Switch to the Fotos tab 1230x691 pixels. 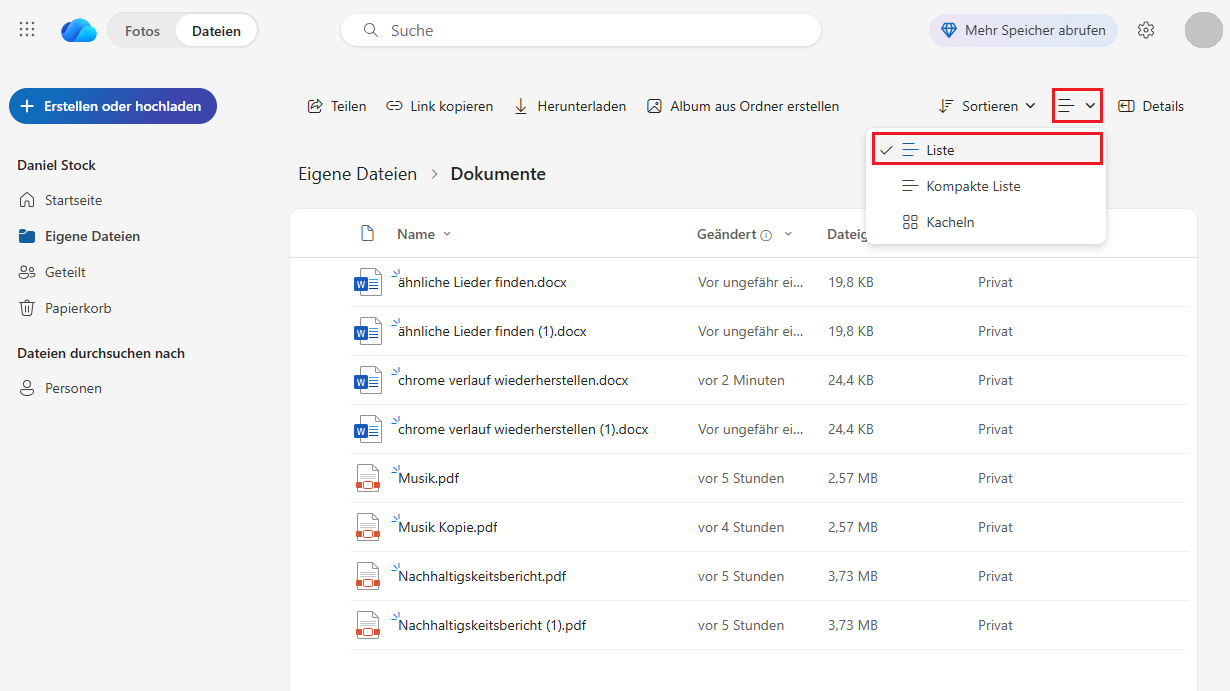[x=142, y=31]
